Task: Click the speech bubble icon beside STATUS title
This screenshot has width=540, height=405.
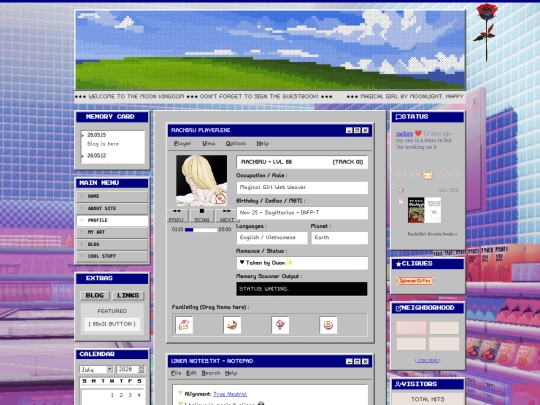Action: [x=398, y=117]
